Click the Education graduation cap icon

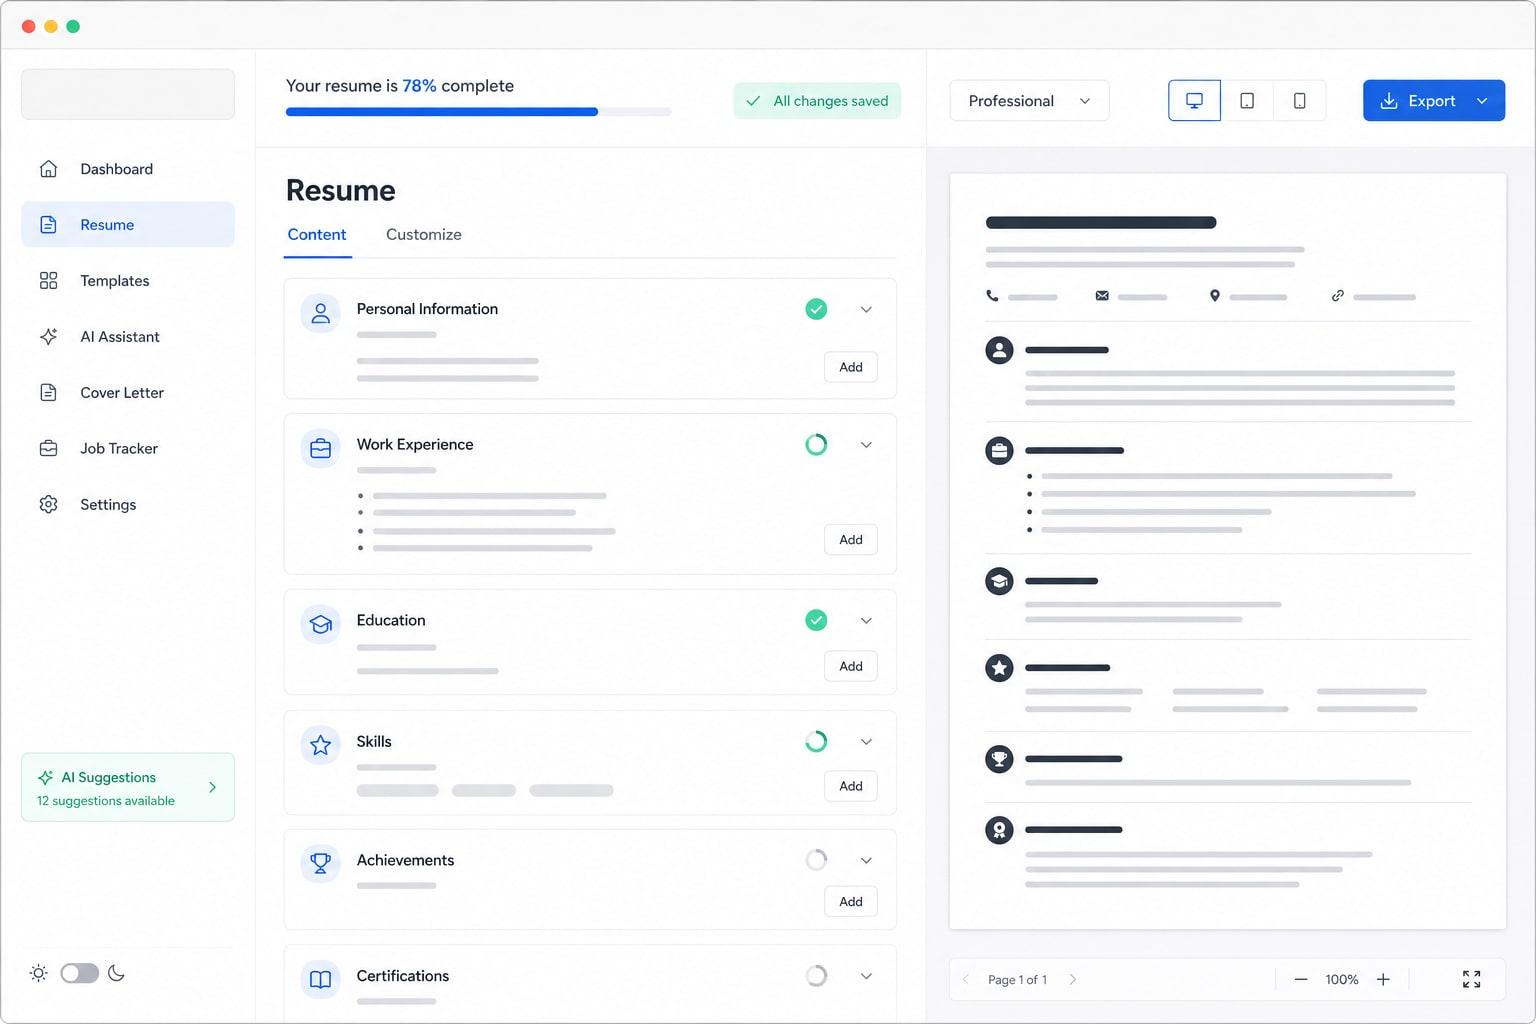320,625
